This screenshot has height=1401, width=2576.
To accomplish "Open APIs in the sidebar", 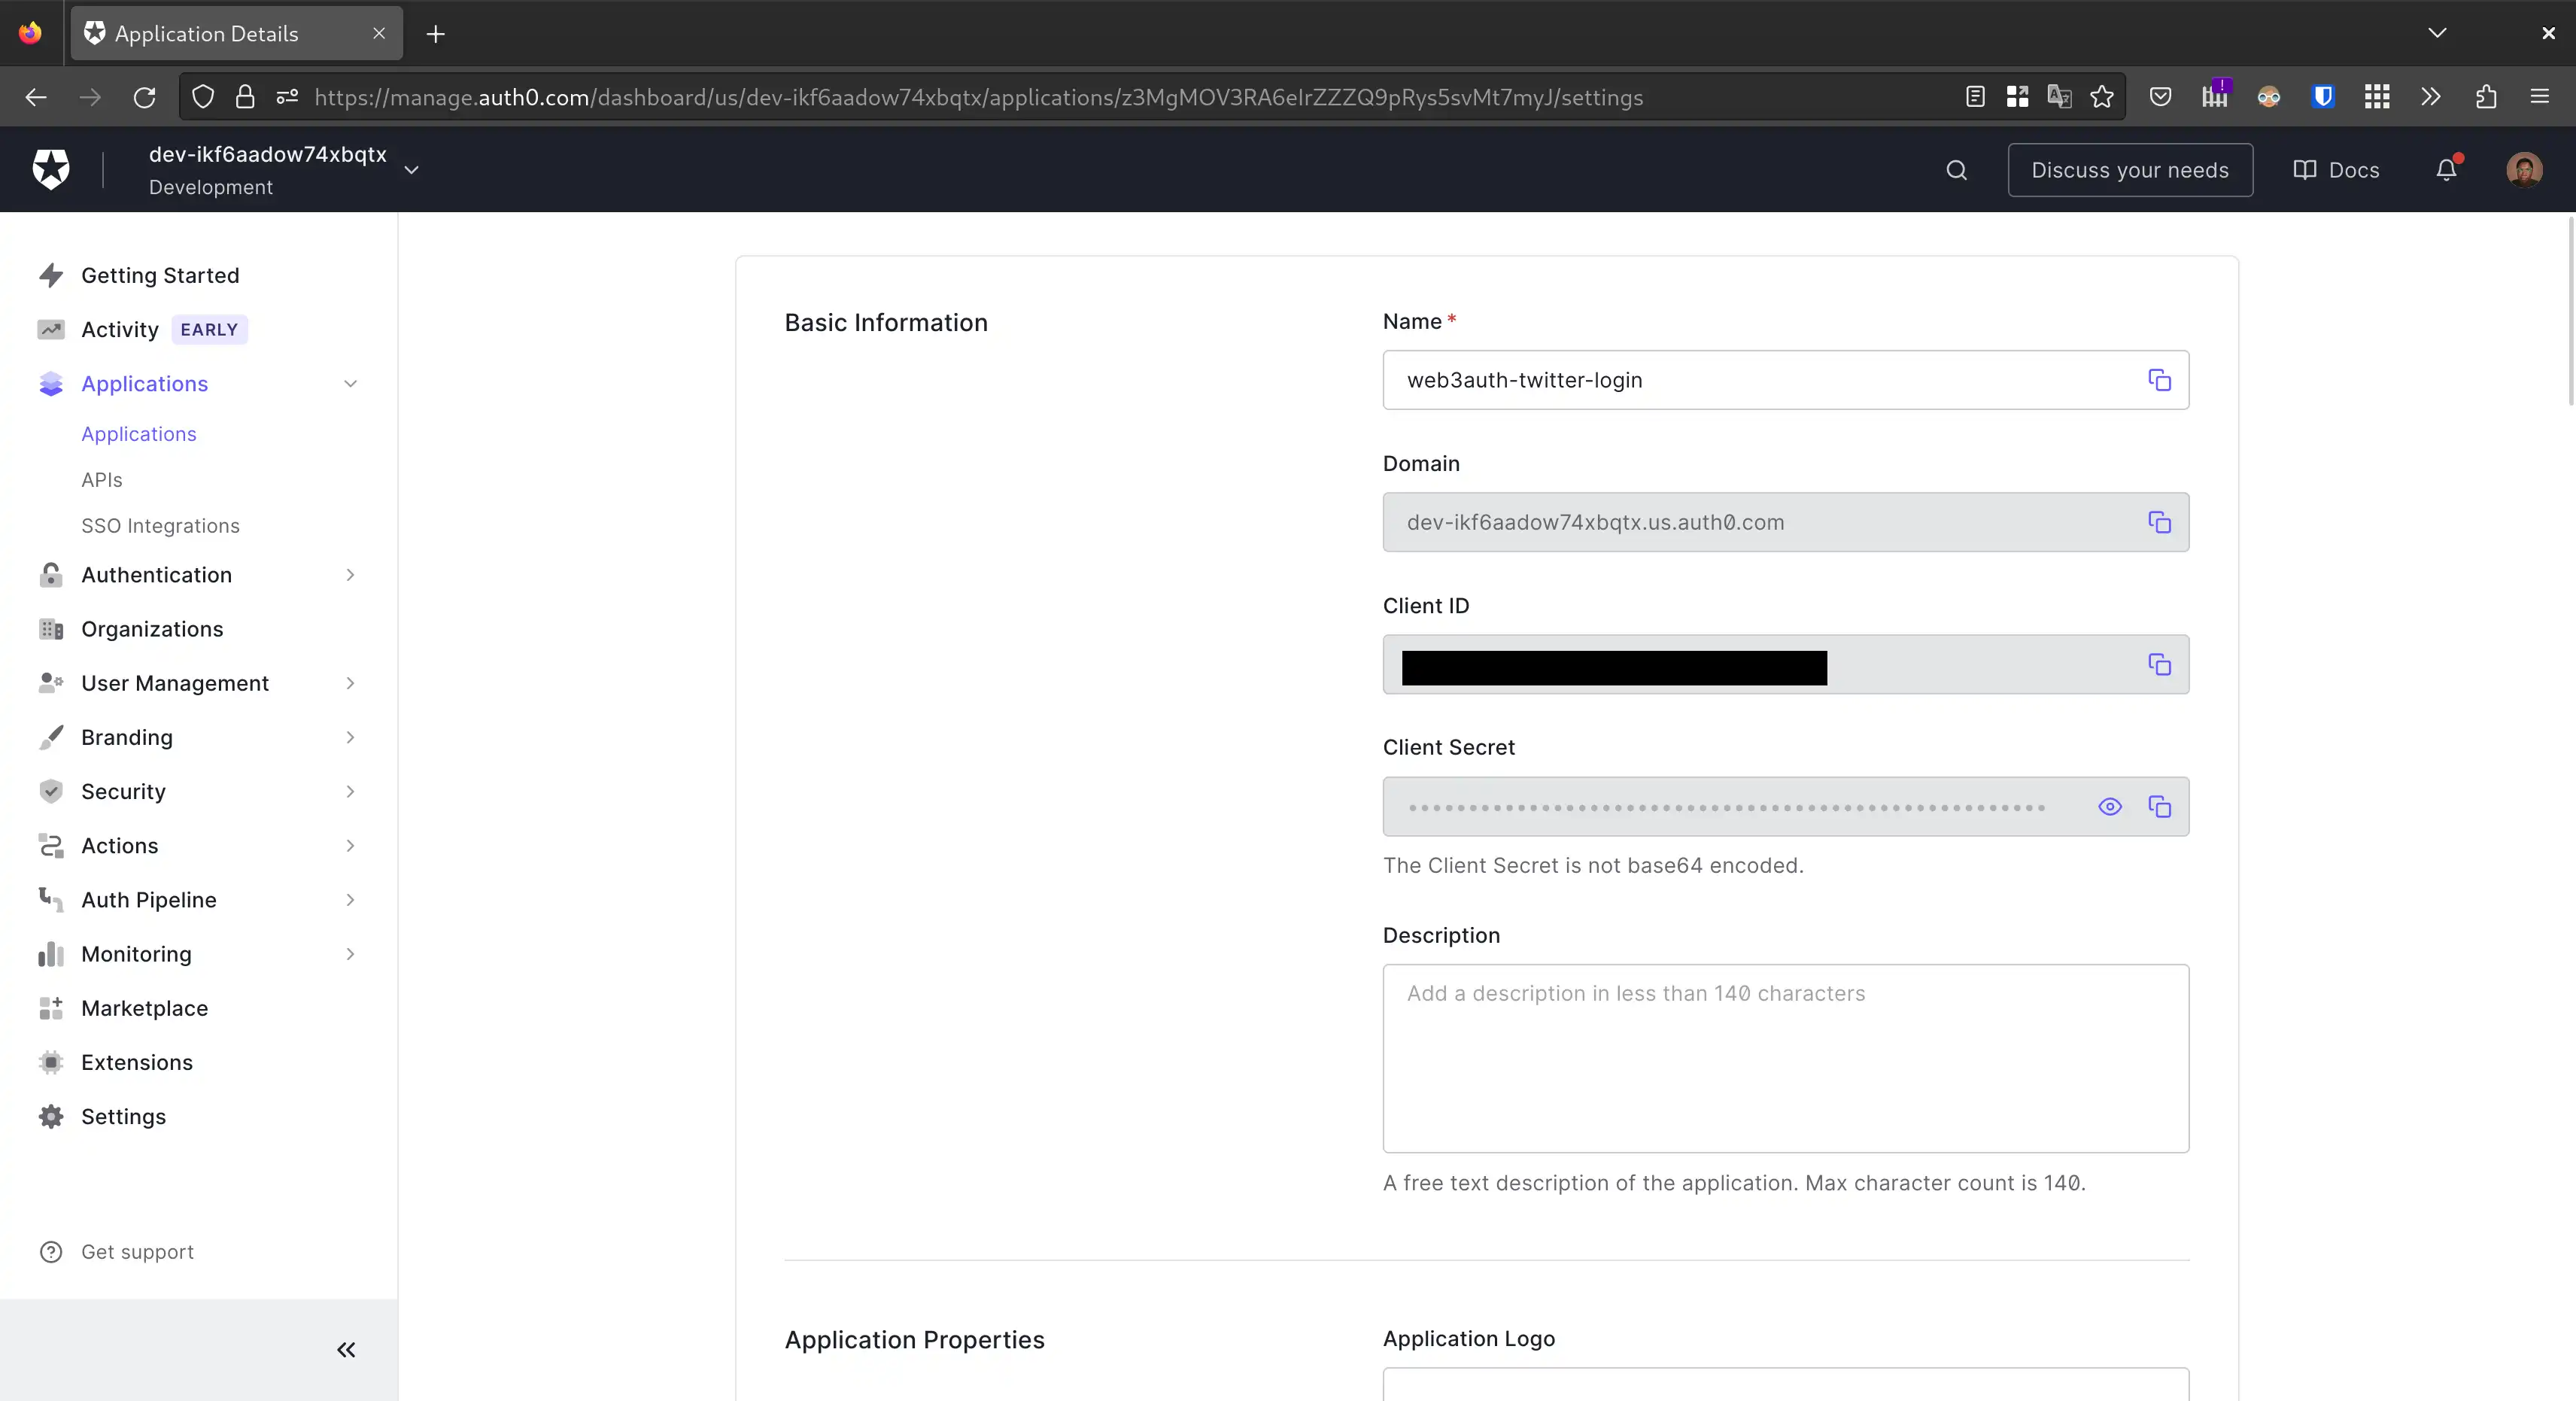I will coord(102,480).
